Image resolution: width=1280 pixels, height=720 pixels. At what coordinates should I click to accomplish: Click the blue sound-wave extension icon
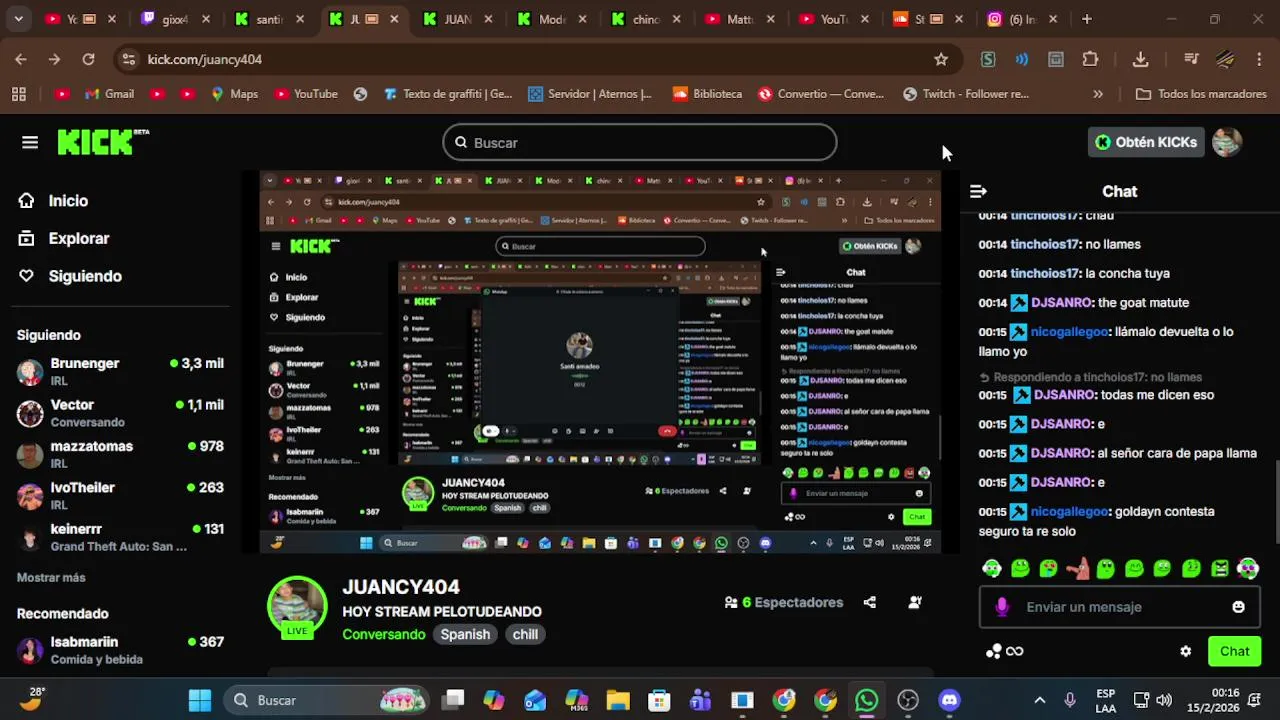click(1022, 59)
